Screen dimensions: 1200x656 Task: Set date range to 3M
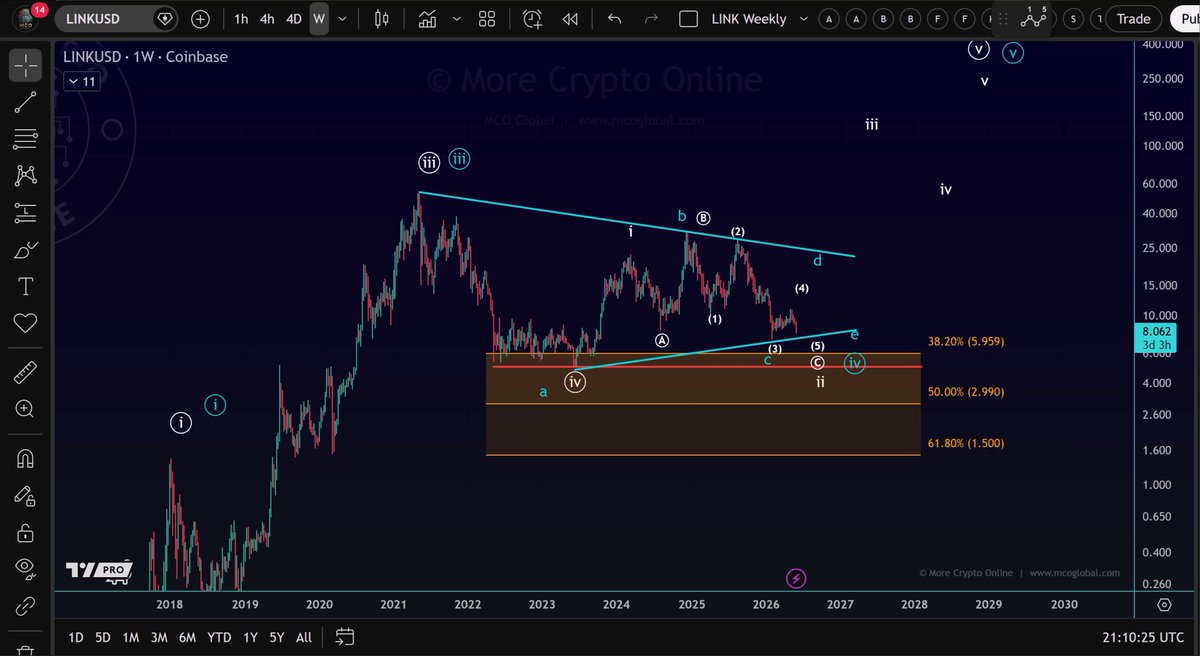click(x=159, y=637)
